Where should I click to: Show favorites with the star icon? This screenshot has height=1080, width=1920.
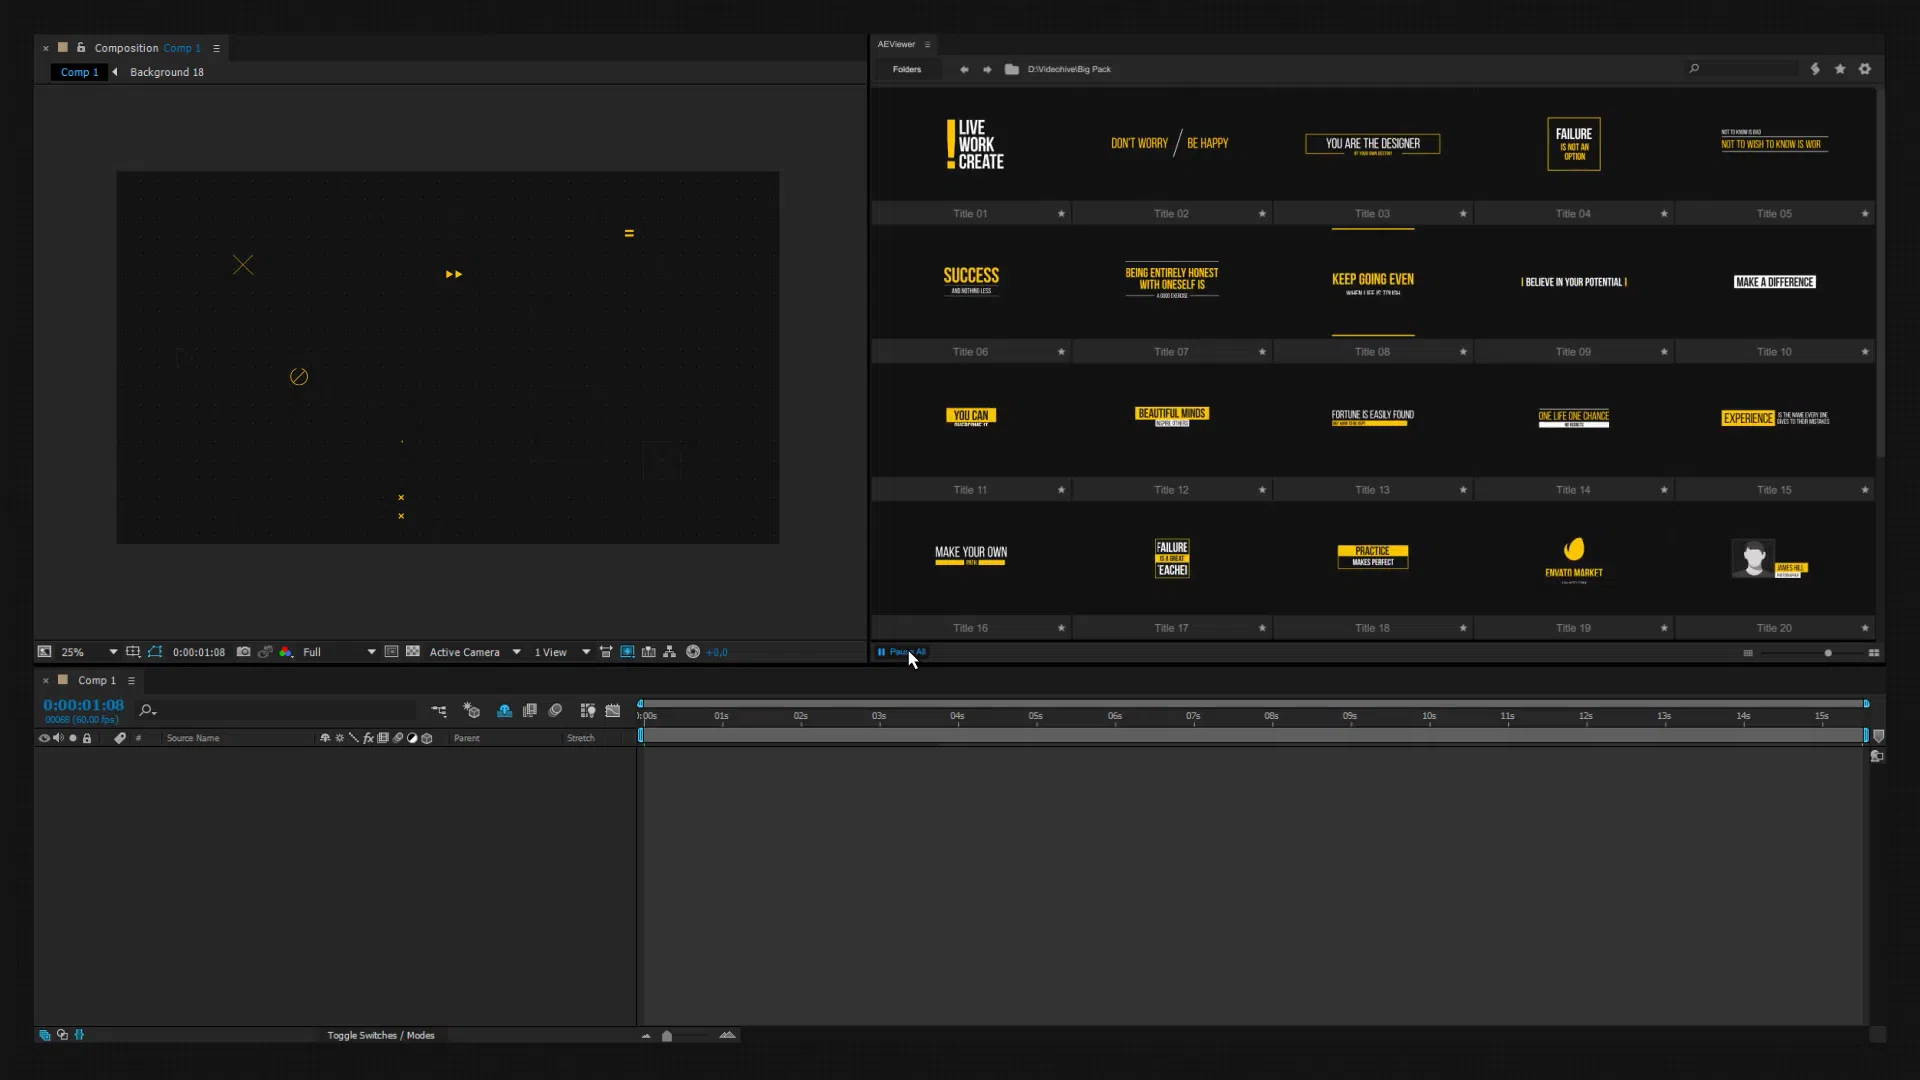(1840, 69)
